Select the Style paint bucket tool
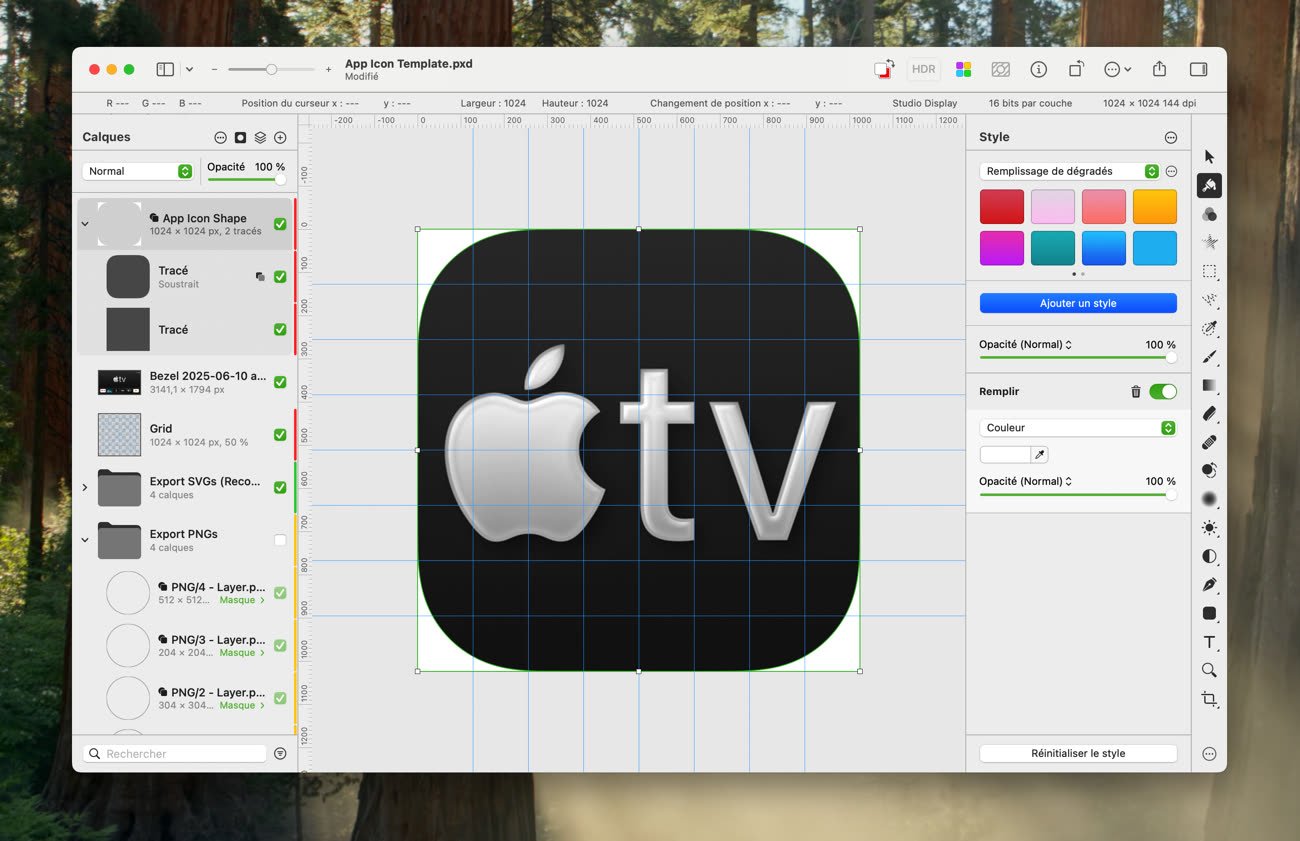 click(1209, 185)
